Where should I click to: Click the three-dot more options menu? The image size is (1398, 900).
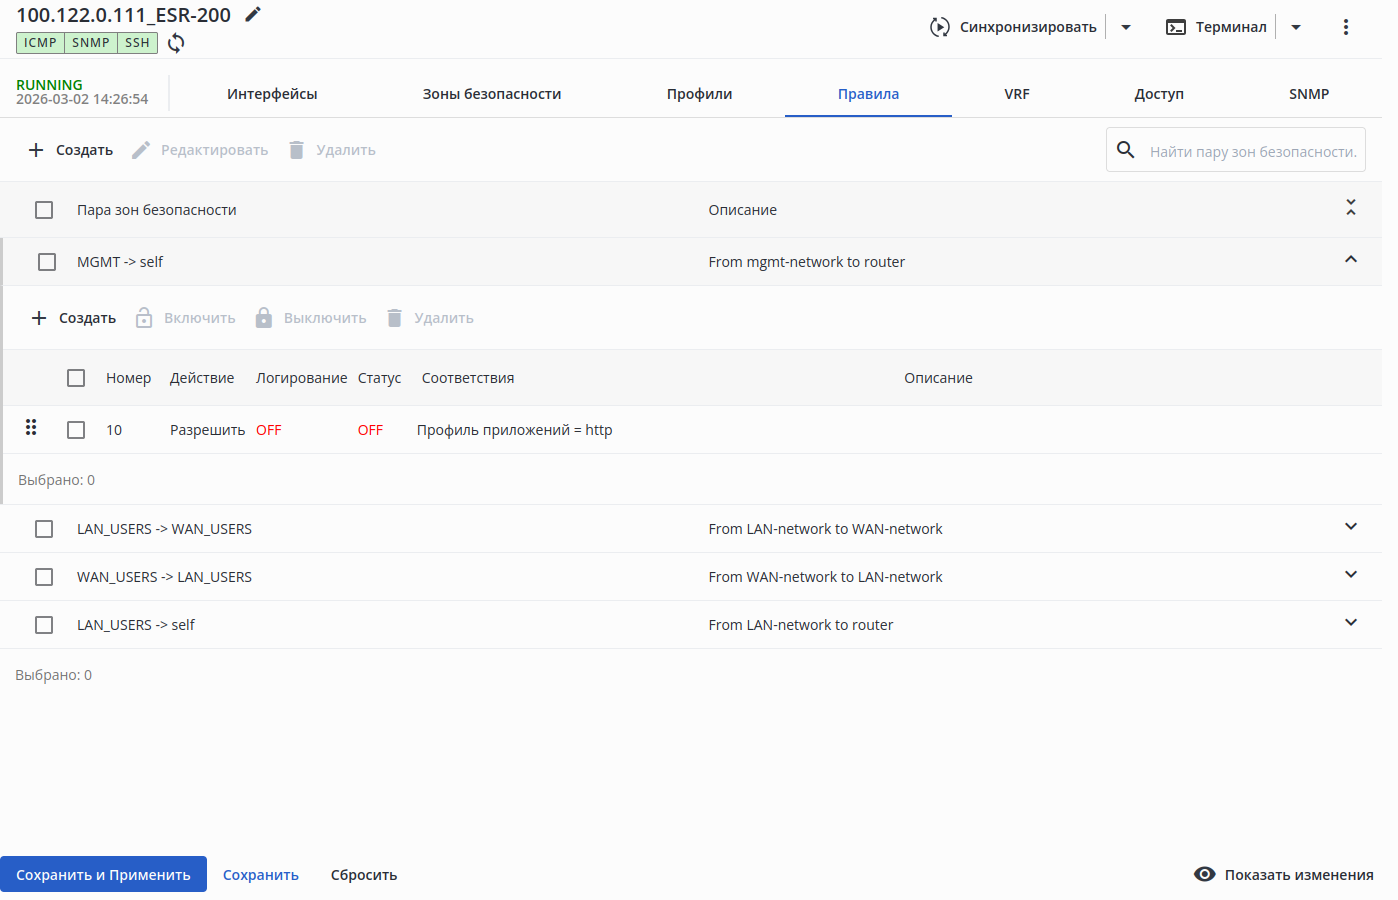[1345, 27]
